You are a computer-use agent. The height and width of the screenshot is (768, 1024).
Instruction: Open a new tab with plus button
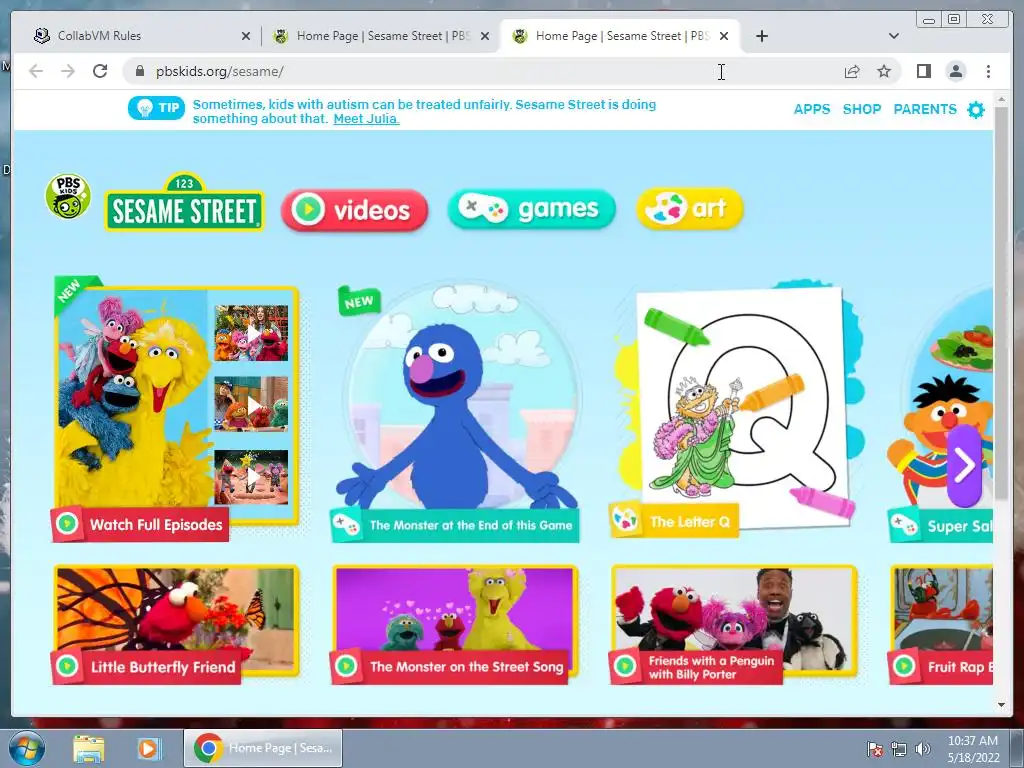(x=761, y=36)
